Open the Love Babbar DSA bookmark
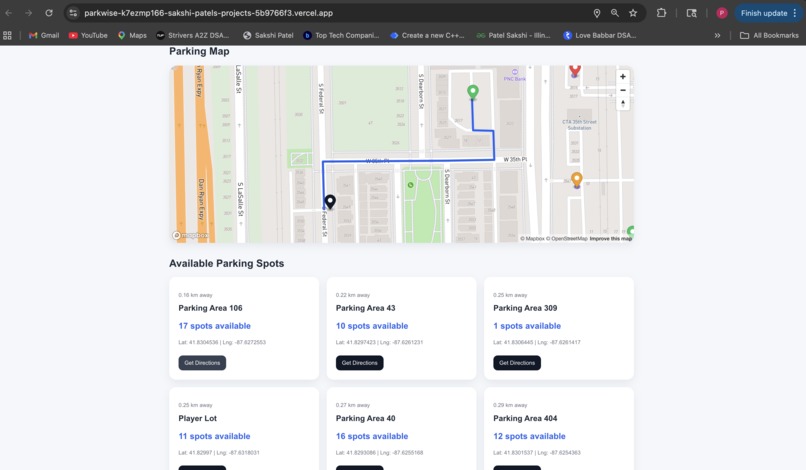 600,35
